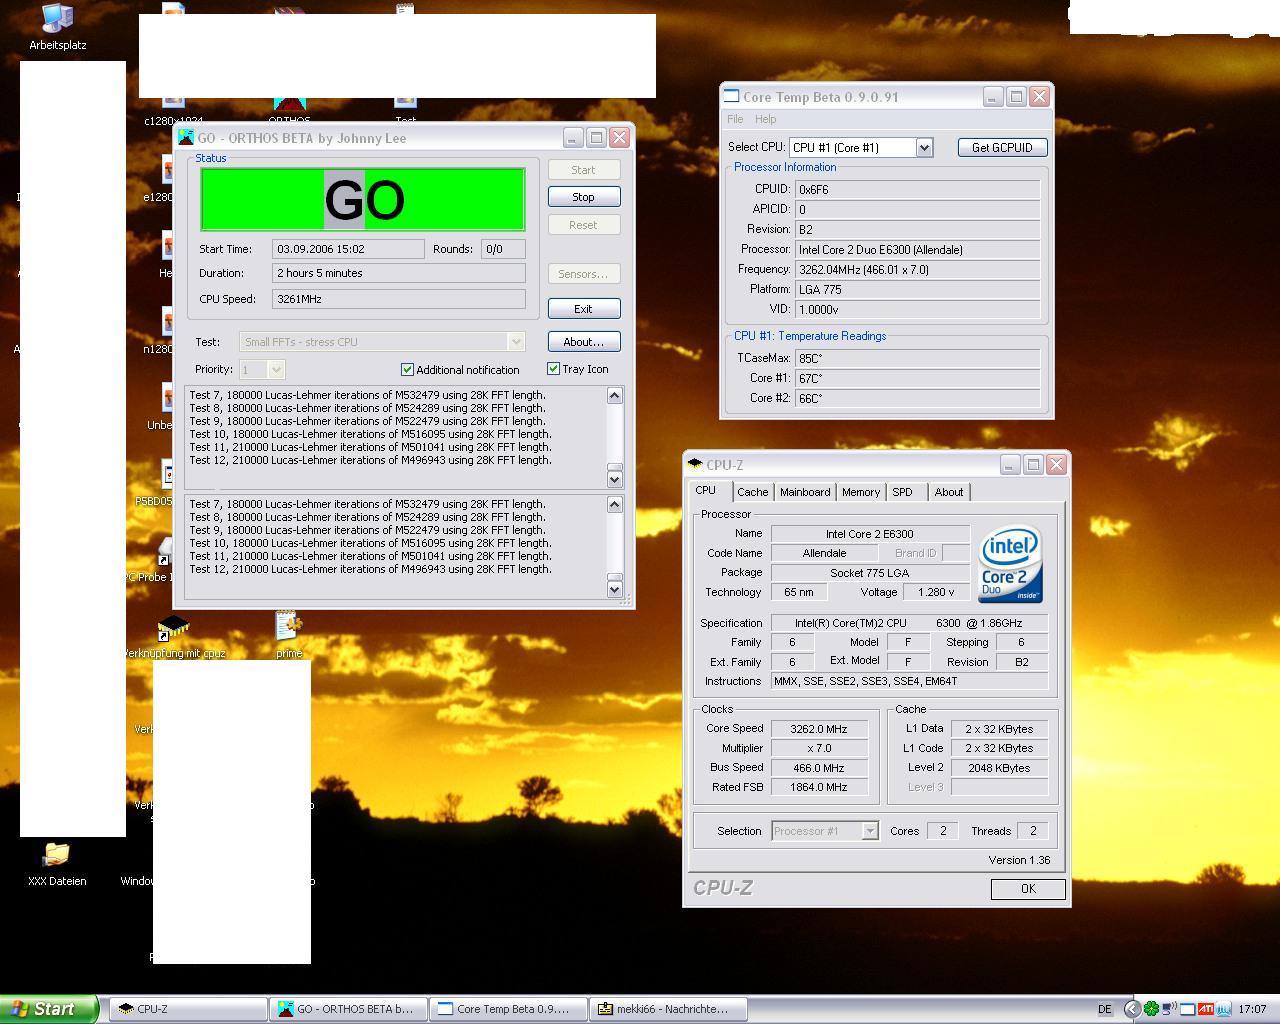Open the File menu in Core Temp
Image resolution: width=1280 pixels, height=1024 pixels.
click(735, 119)
